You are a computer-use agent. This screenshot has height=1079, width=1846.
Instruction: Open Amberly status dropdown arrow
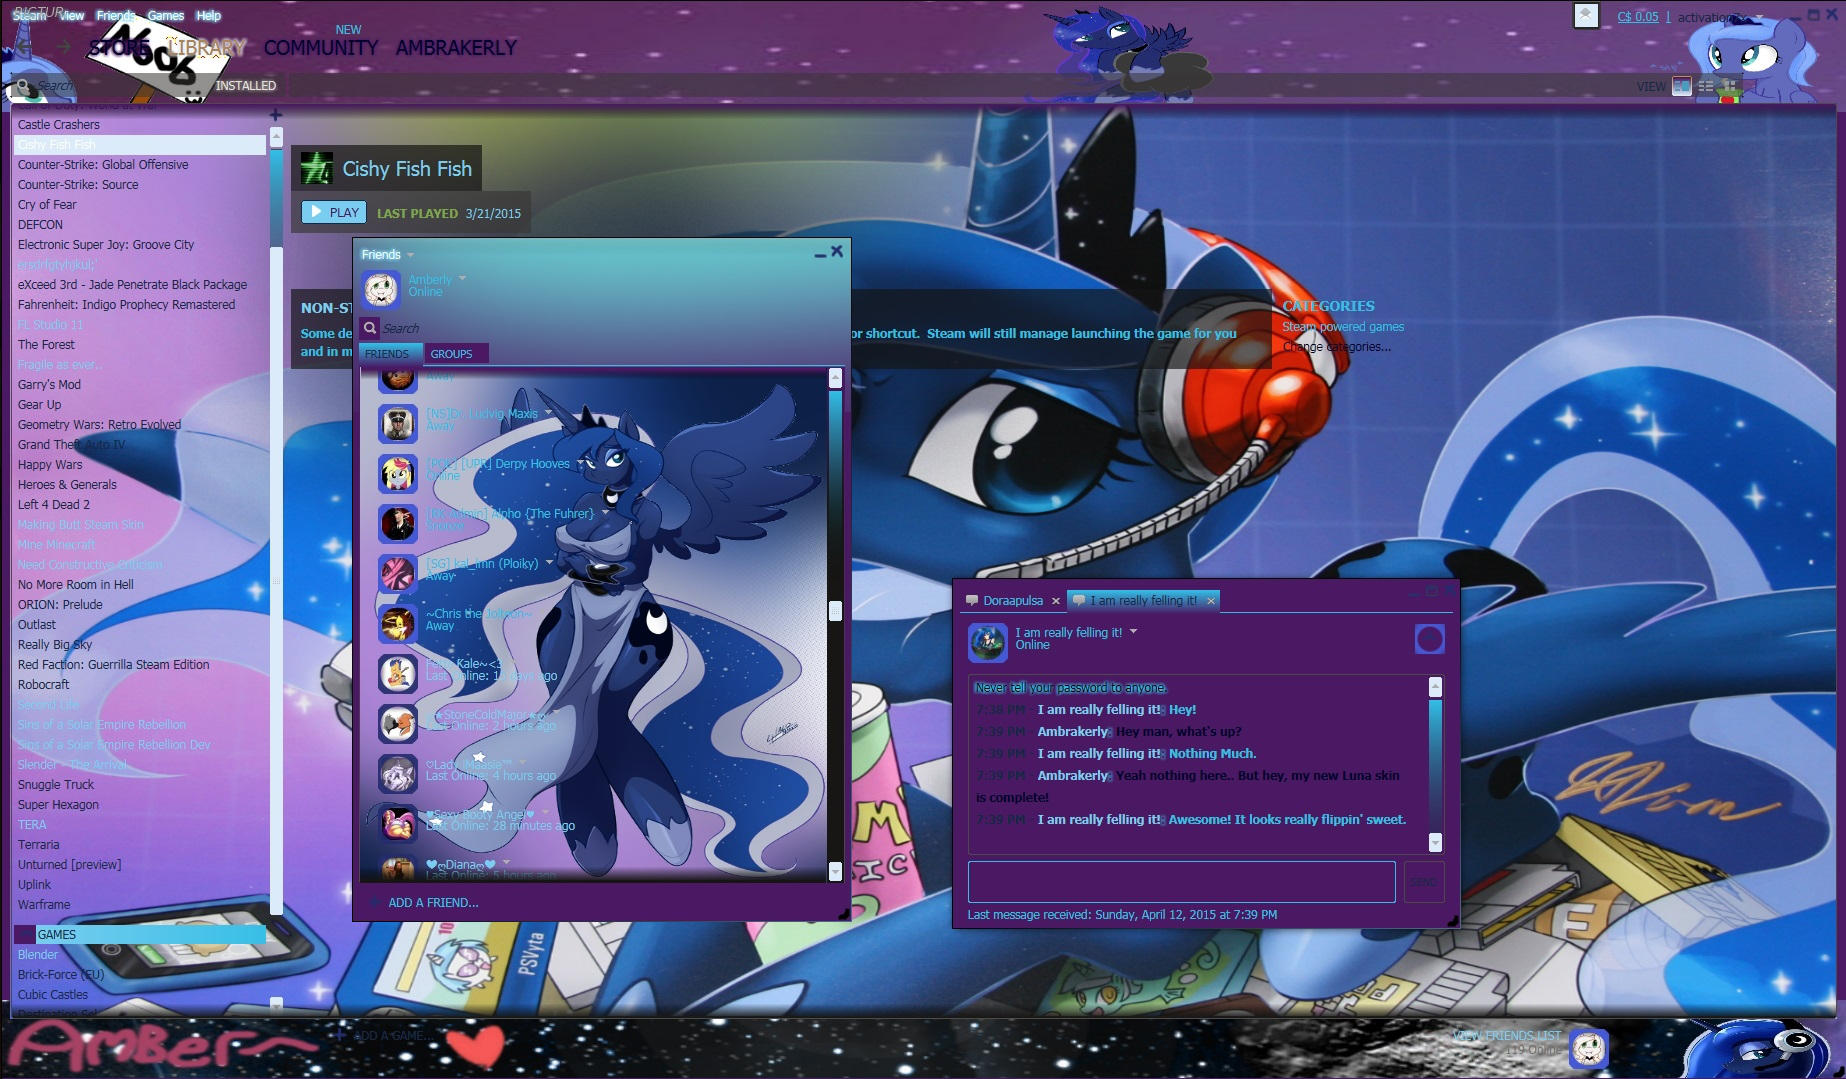tap(462, 279)
